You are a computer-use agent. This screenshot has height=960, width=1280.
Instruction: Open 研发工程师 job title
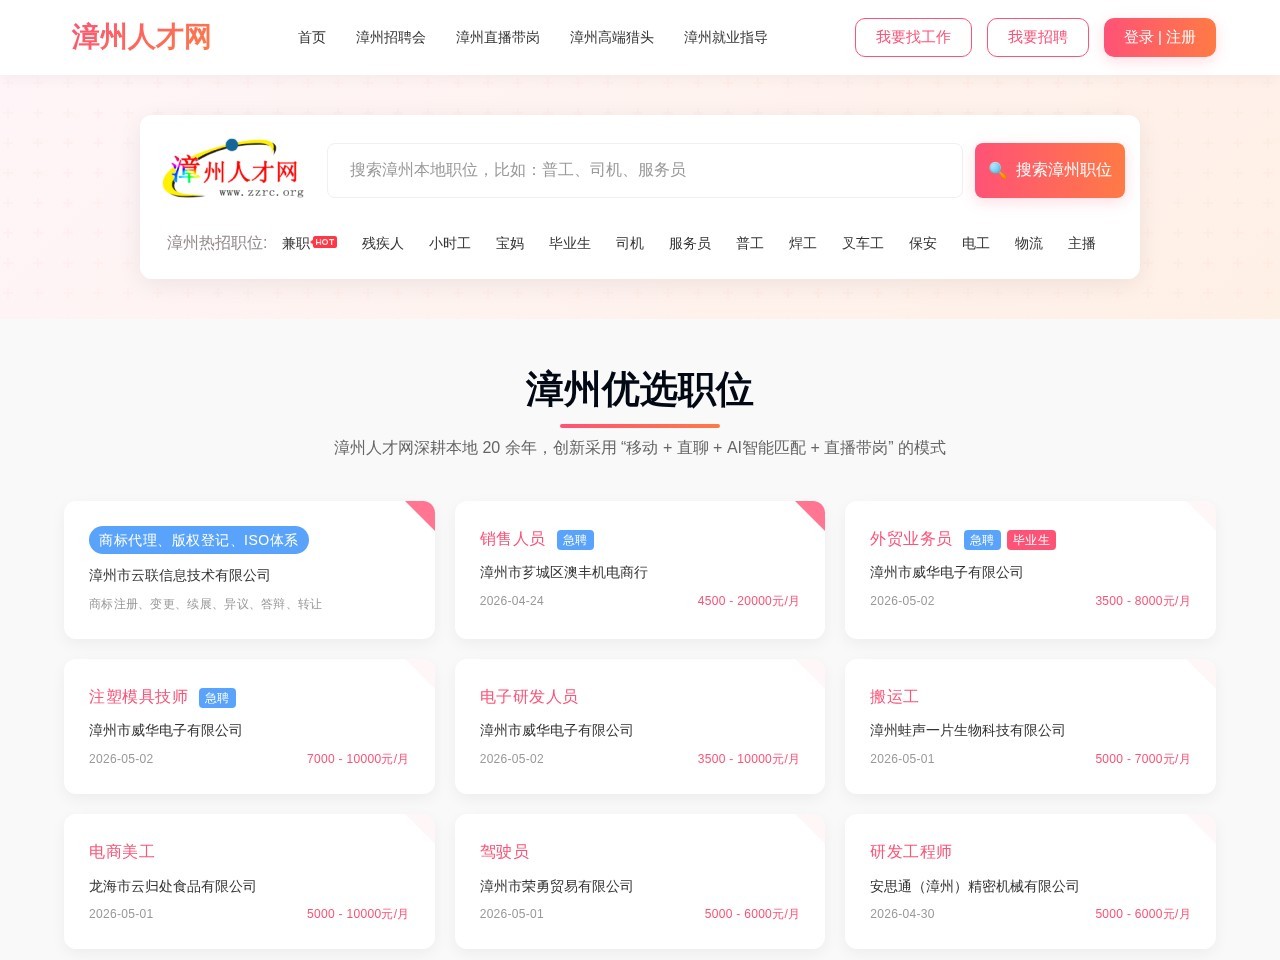[x=911, y=852]
